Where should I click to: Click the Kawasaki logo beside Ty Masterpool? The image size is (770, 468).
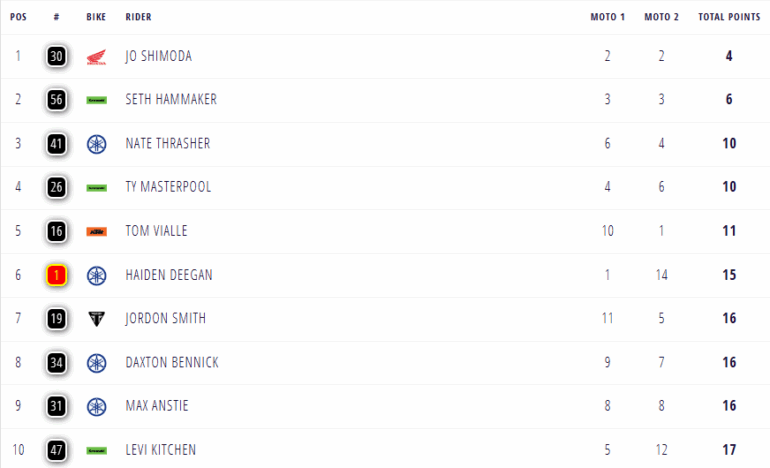96,188
